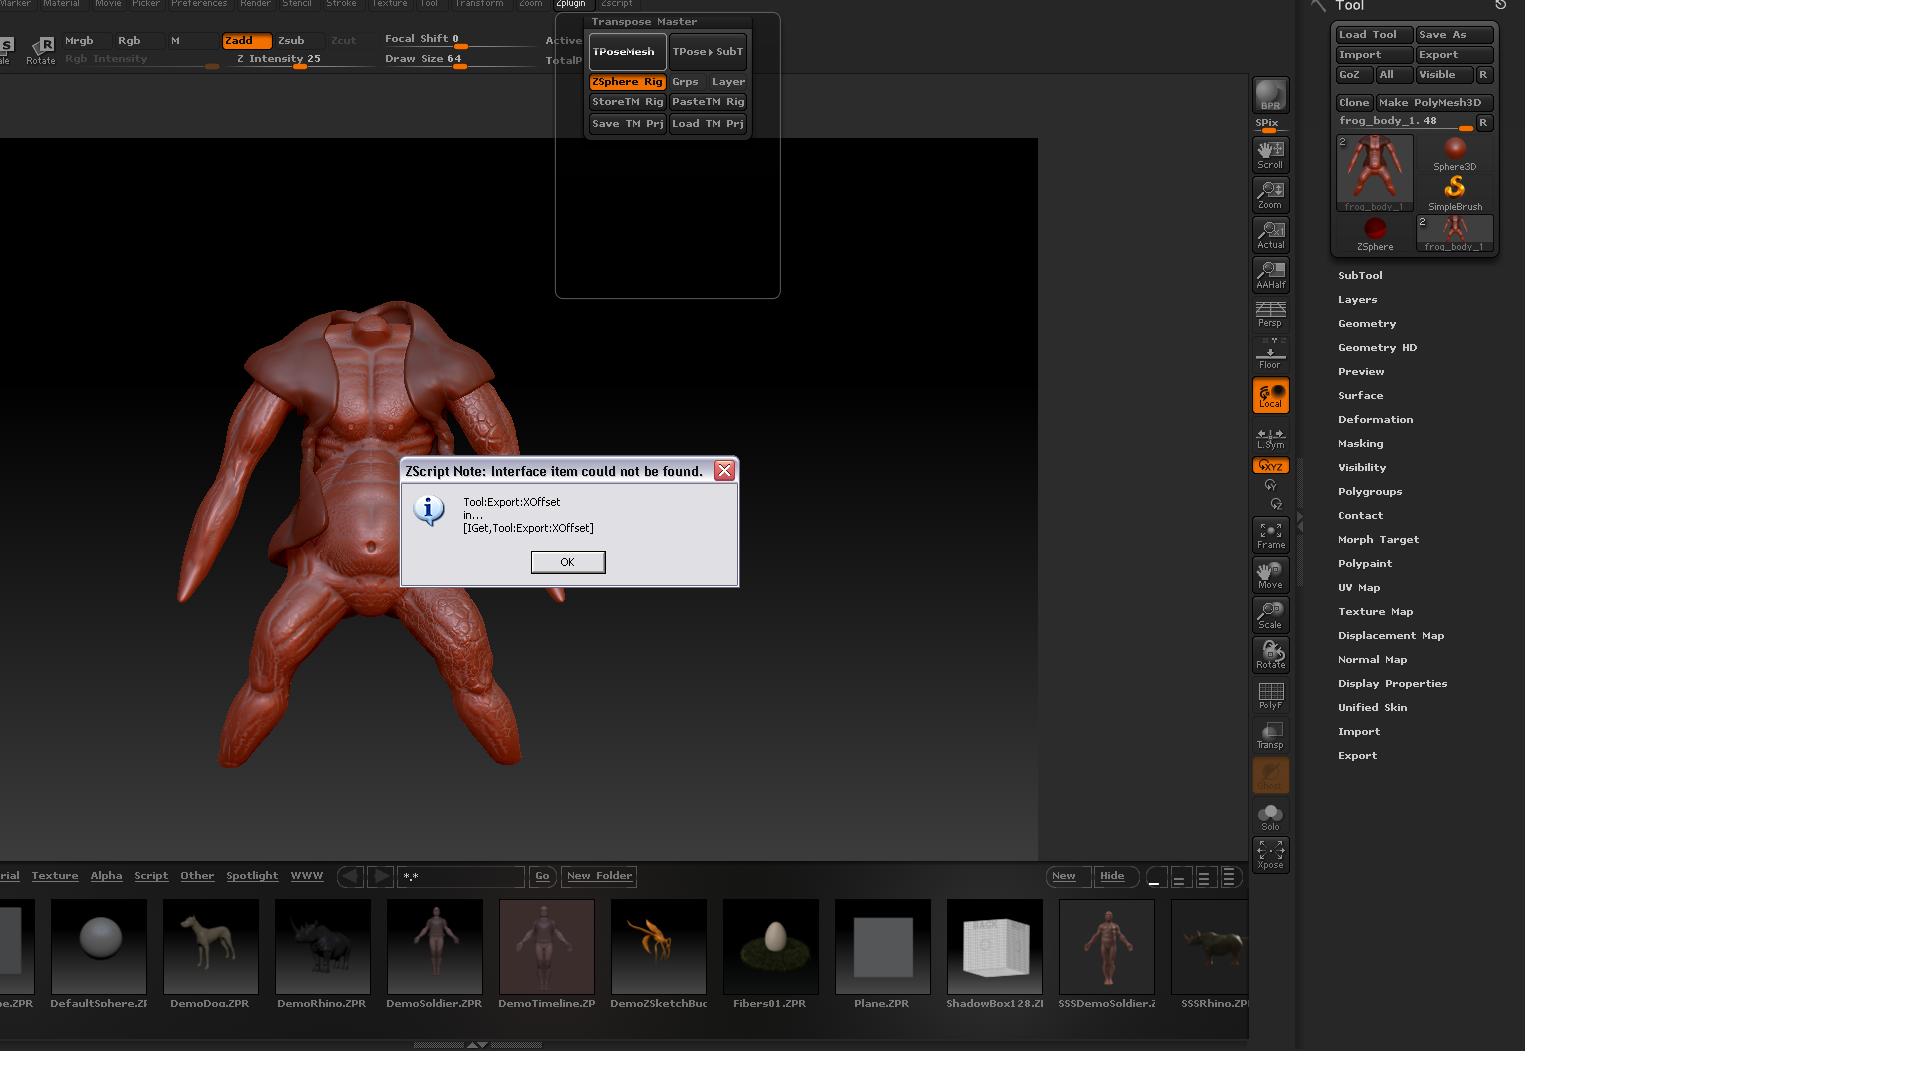Viewport: 1920px width, 1080px height.
Task: Enable the Persp perspective icon
Action: [1270, 314]
